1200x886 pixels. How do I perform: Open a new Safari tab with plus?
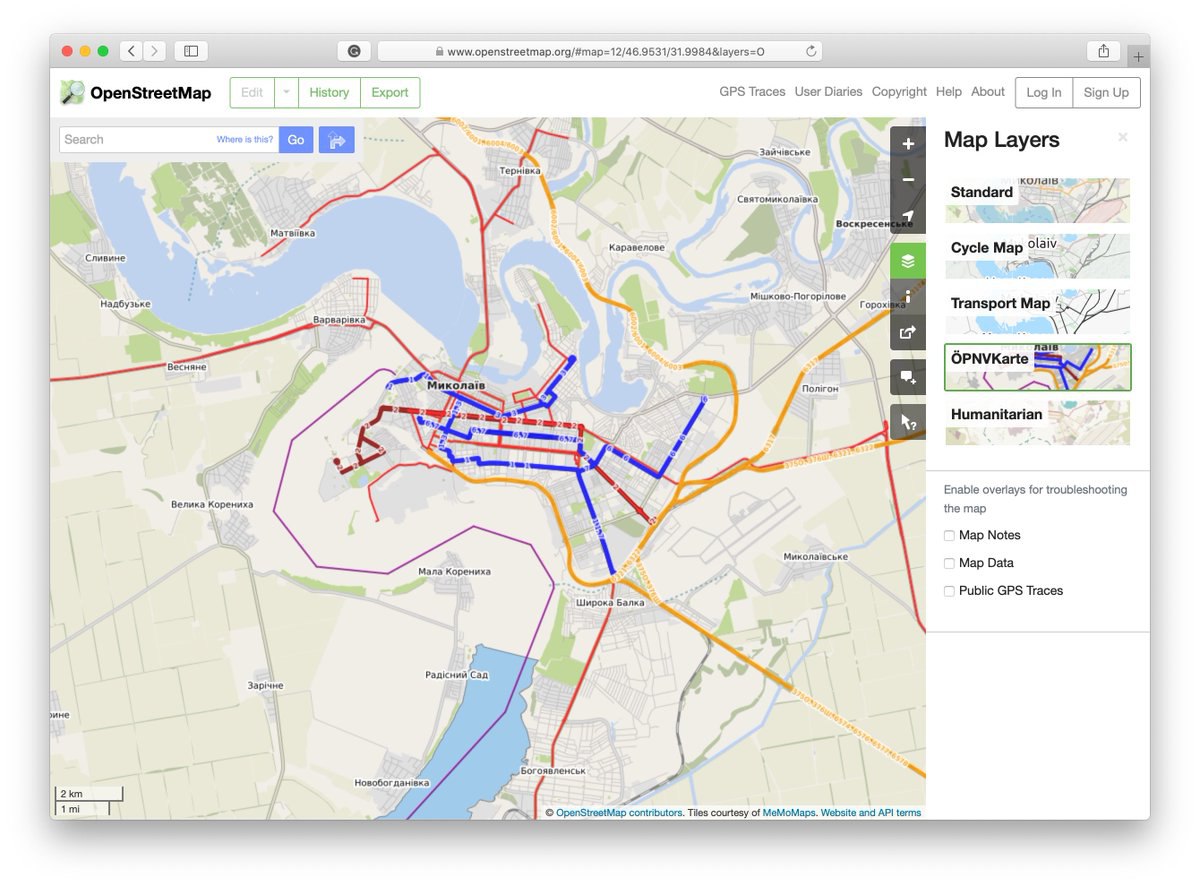pyautogui.click(x=1138, y=57)
